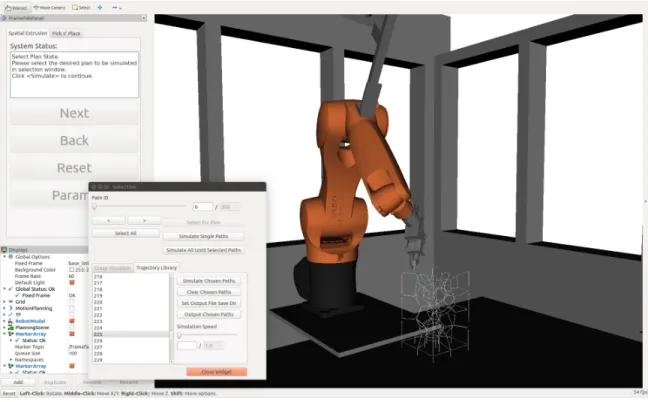Click Clear Chosen Paths

click(x=209, y=292)
